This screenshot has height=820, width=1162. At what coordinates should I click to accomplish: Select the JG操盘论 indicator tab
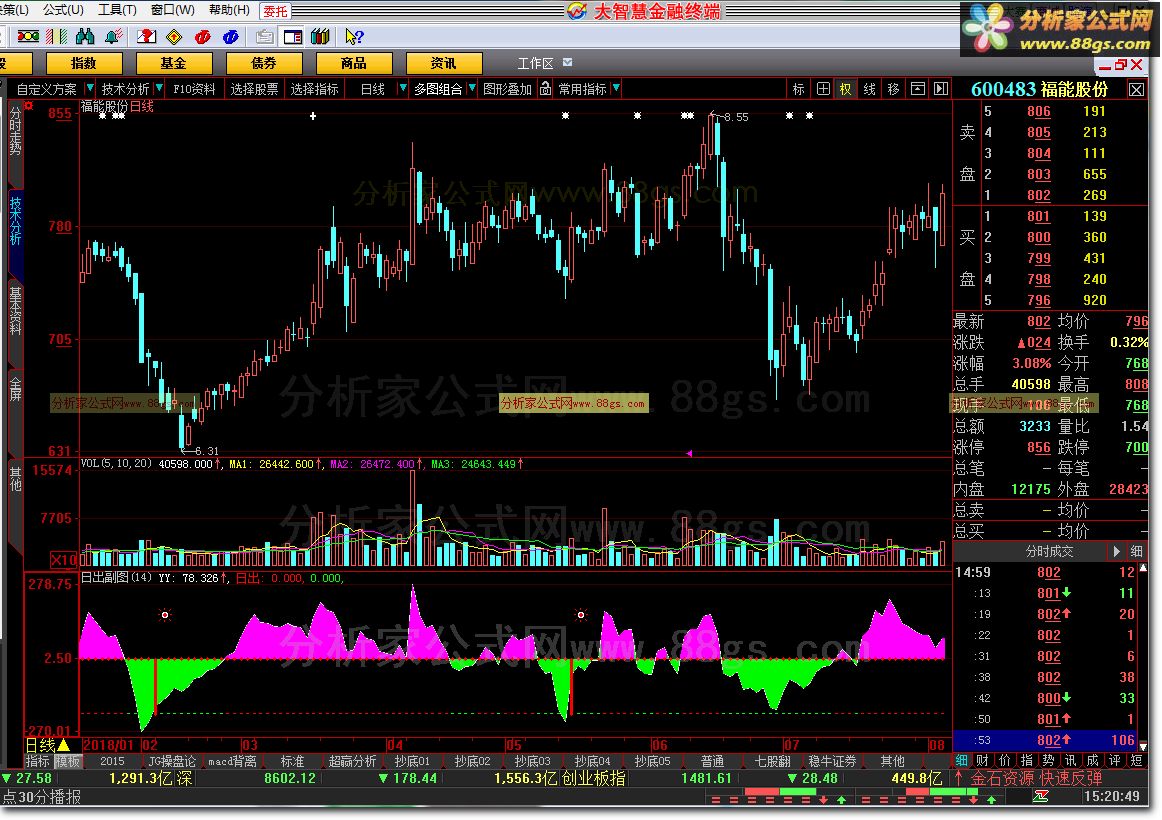point(171,761)
